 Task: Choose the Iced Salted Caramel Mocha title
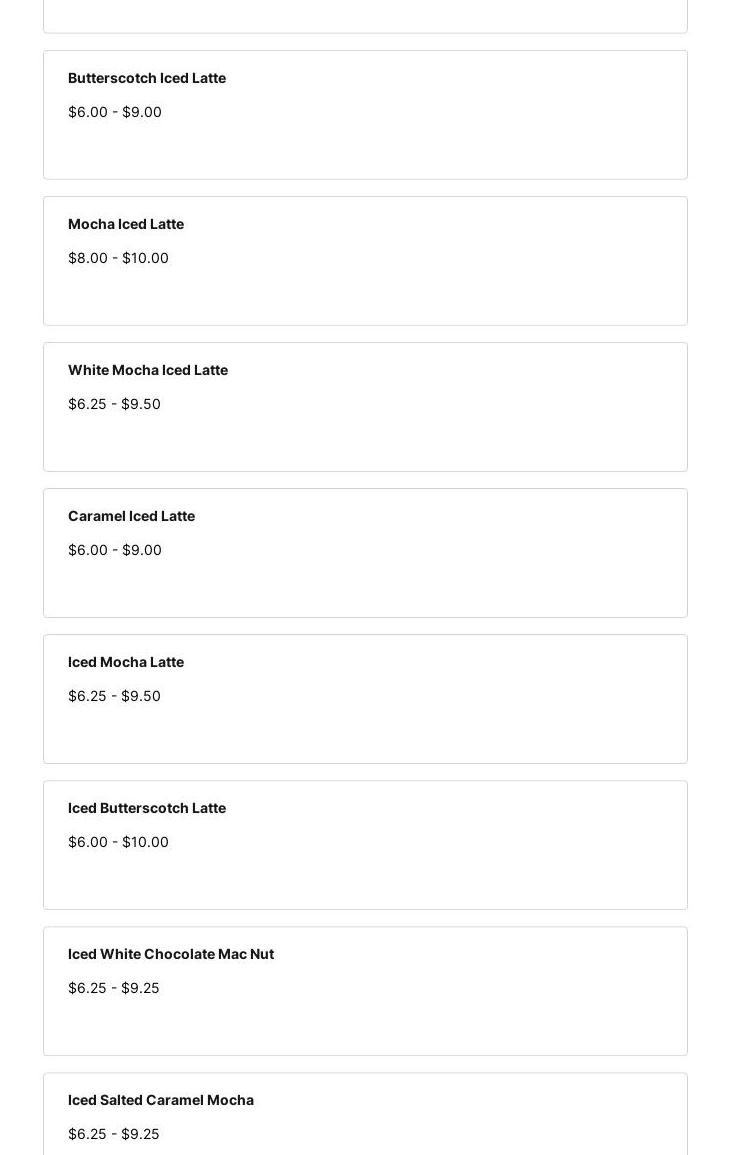(x=161, y=1100)
